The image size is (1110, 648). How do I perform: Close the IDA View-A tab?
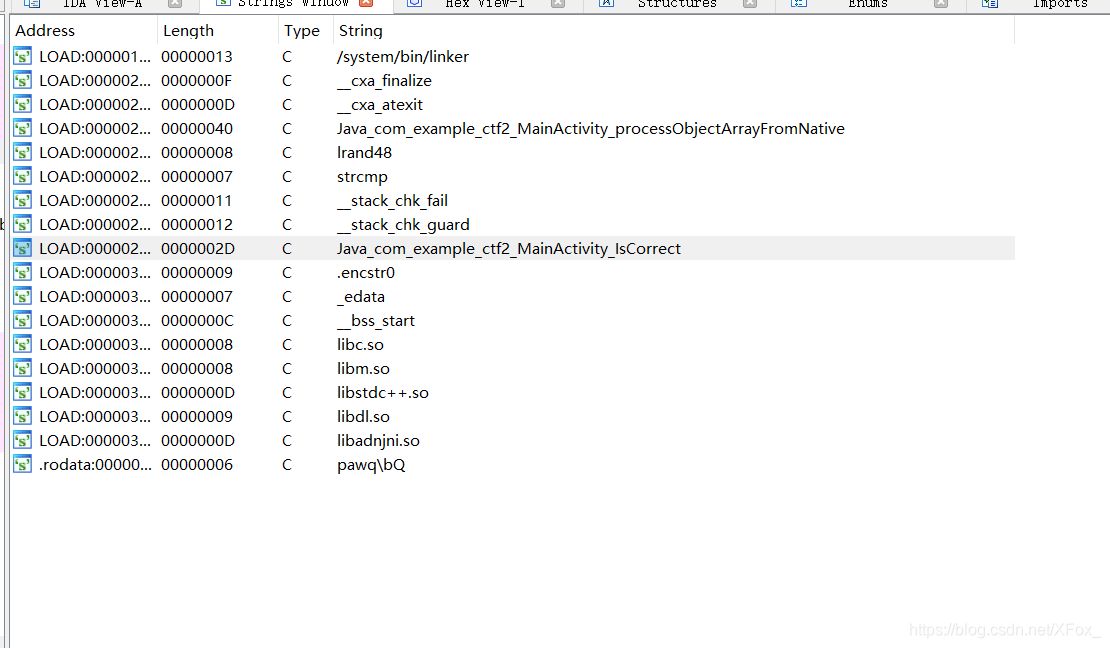coord(175,3)
